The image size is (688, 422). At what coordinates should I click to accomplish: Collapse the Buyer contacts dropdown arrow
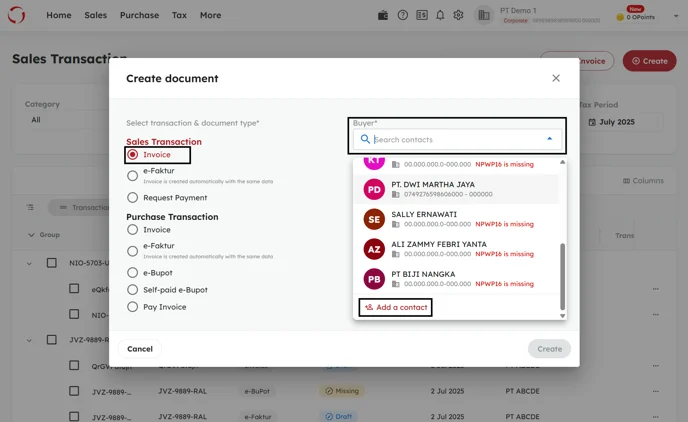tap(549, 139)
